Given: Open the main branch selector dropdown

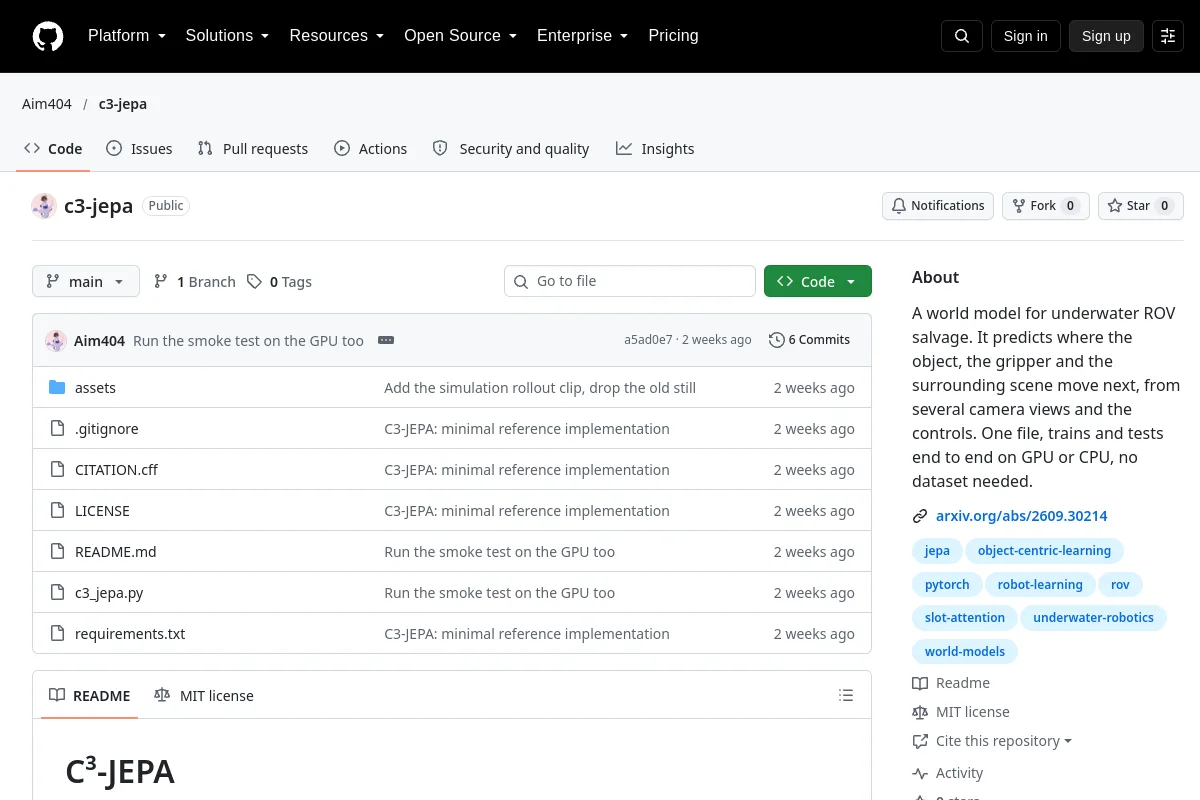Looking at the screenshot, I should [x=86, y=281].
